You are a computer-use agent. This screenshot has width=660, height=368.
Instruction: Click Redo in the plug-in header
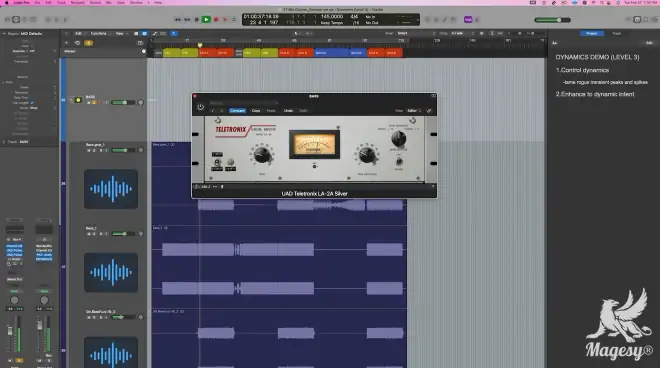point(303,111)
